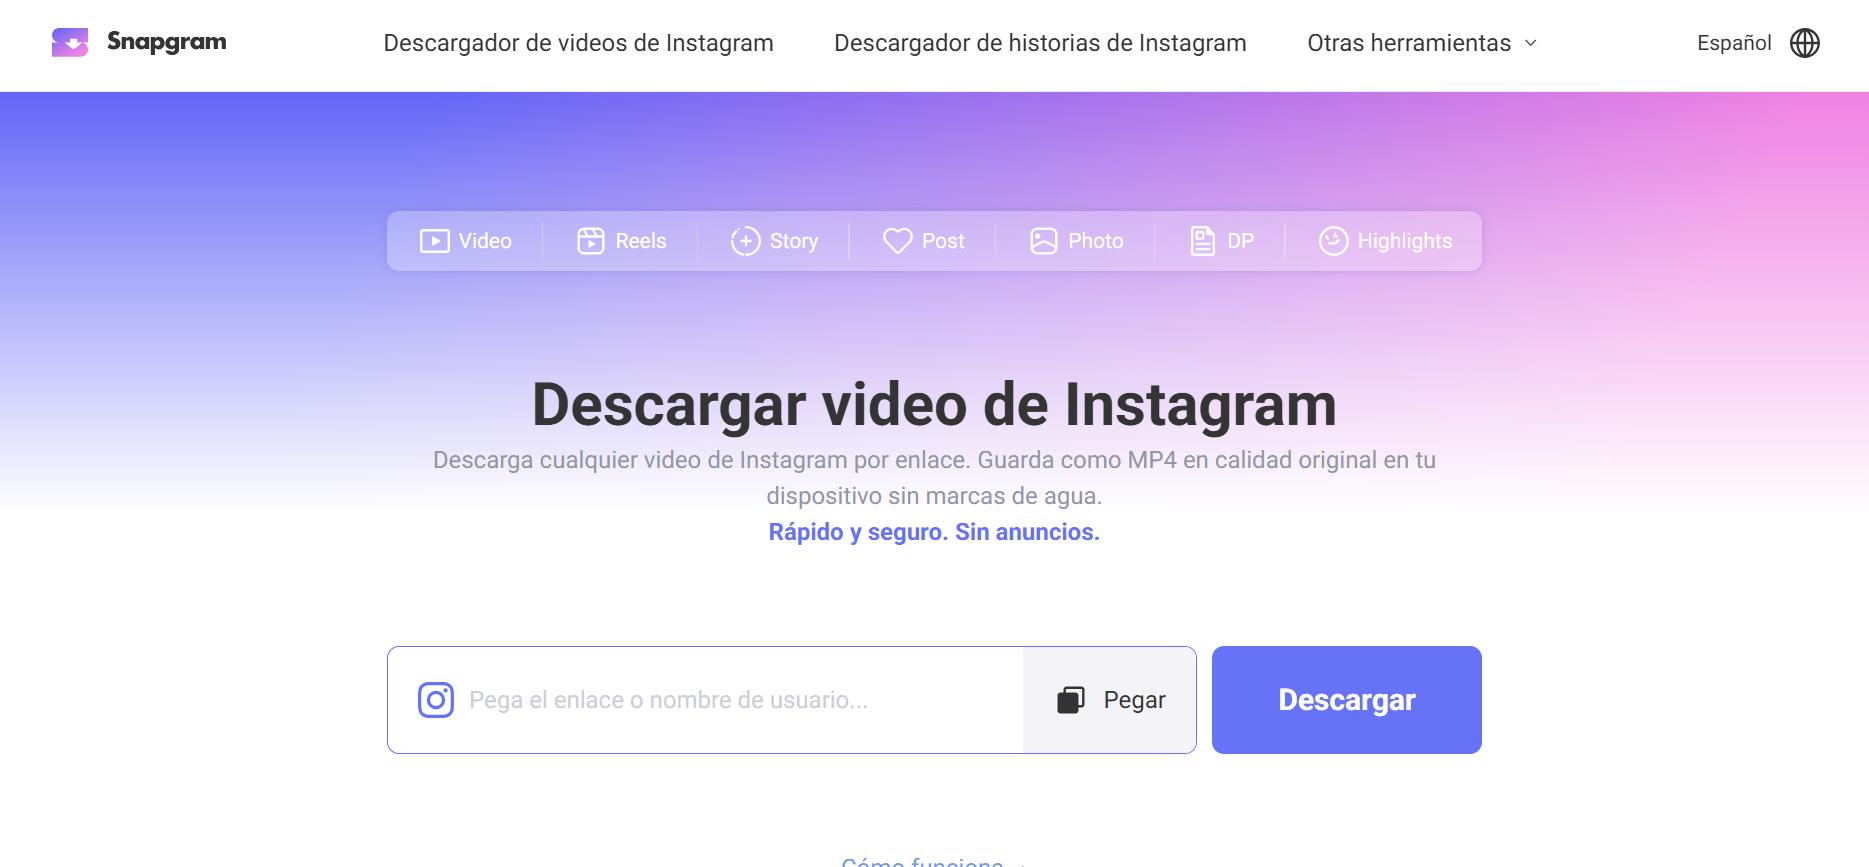Click chevron next to Otras herramientas
The height and width of the screenshot is (867, 1869).
(x=1530, y=43)
